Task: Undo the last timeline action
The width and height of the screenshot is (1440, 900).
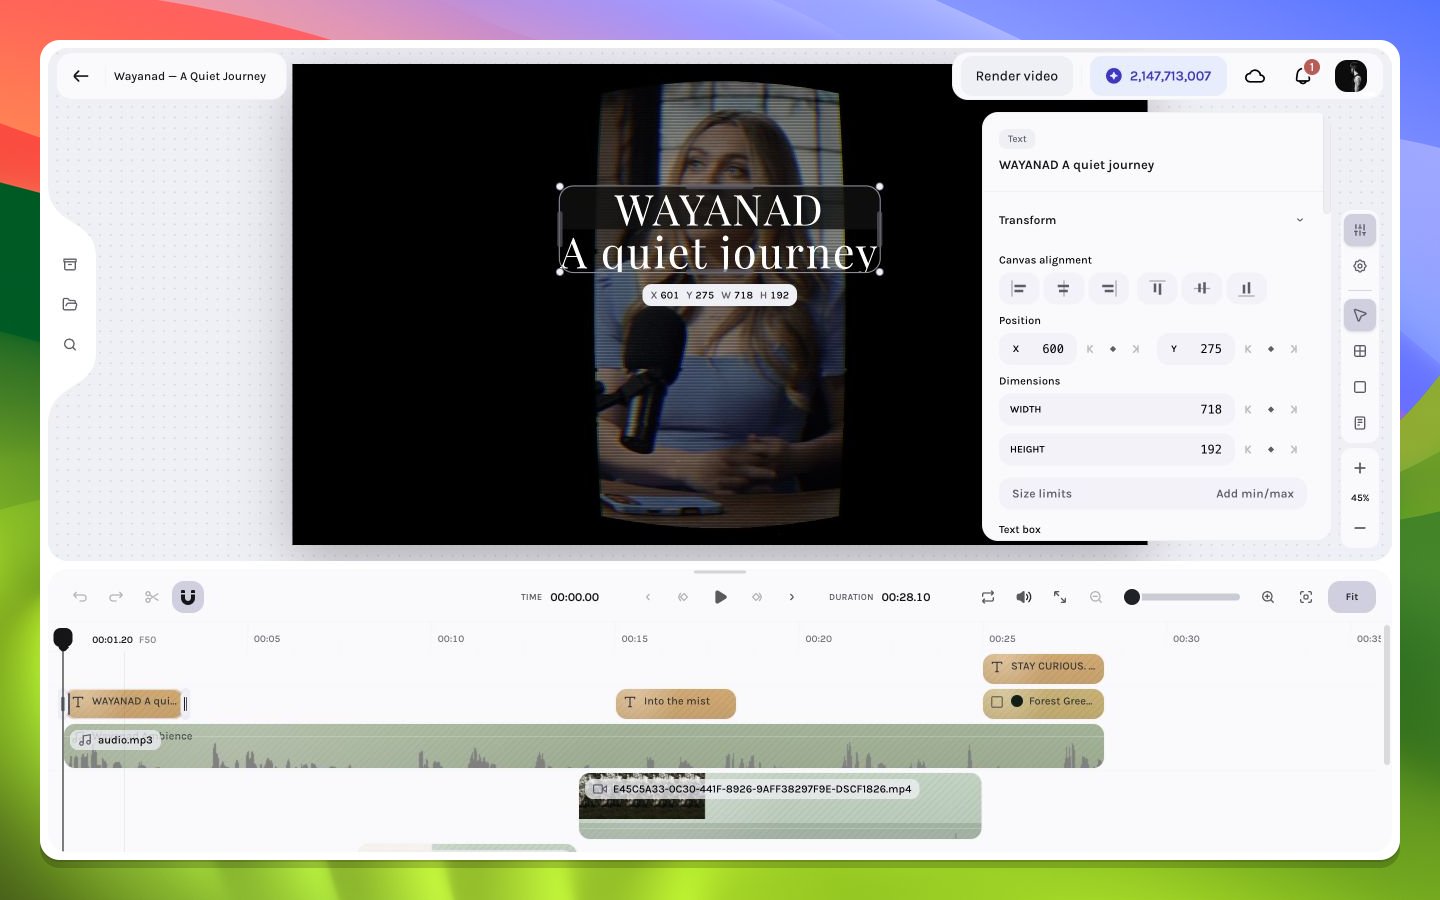Action: [x=80, y=597]
